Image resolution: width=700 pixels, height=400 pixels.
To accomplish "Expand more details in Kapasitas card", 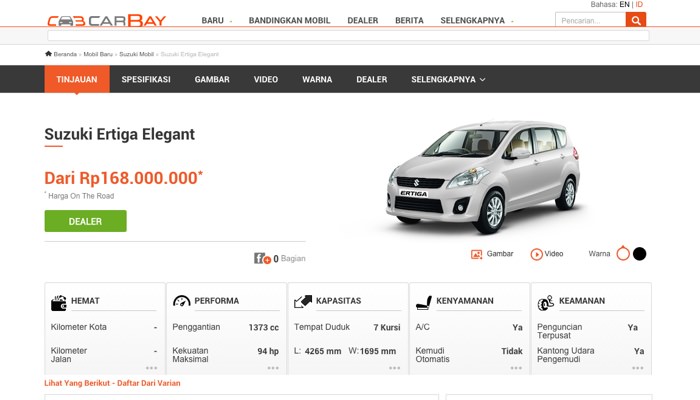I will (394, 368).
